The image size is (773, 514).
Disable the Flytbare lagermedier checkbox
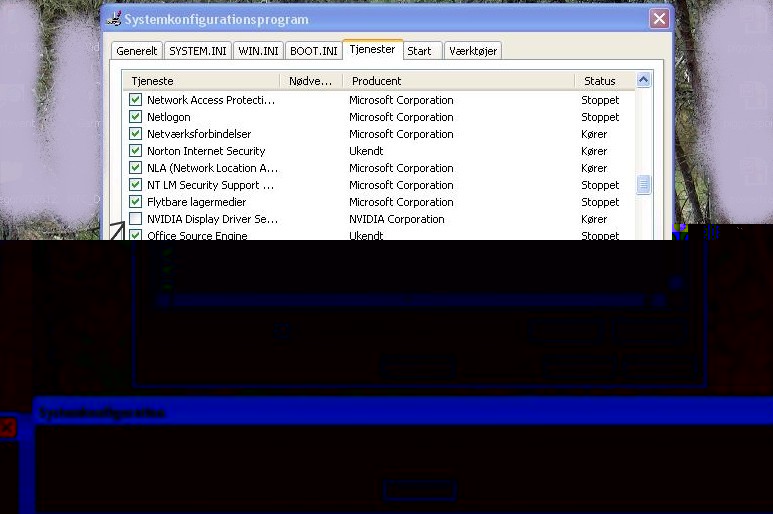(x=136, y=202)
